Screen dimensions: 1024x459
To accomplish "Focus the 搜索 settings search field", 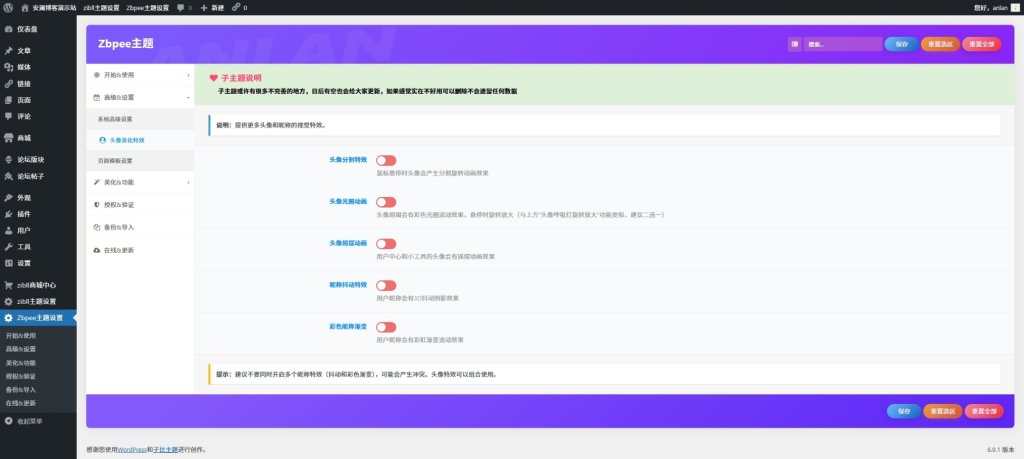I will point(843,44).
